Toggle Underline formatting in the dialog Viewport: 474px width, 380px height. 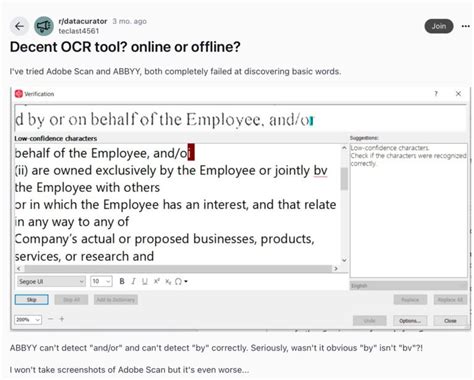pyautogui.click(x=145, y=282)
